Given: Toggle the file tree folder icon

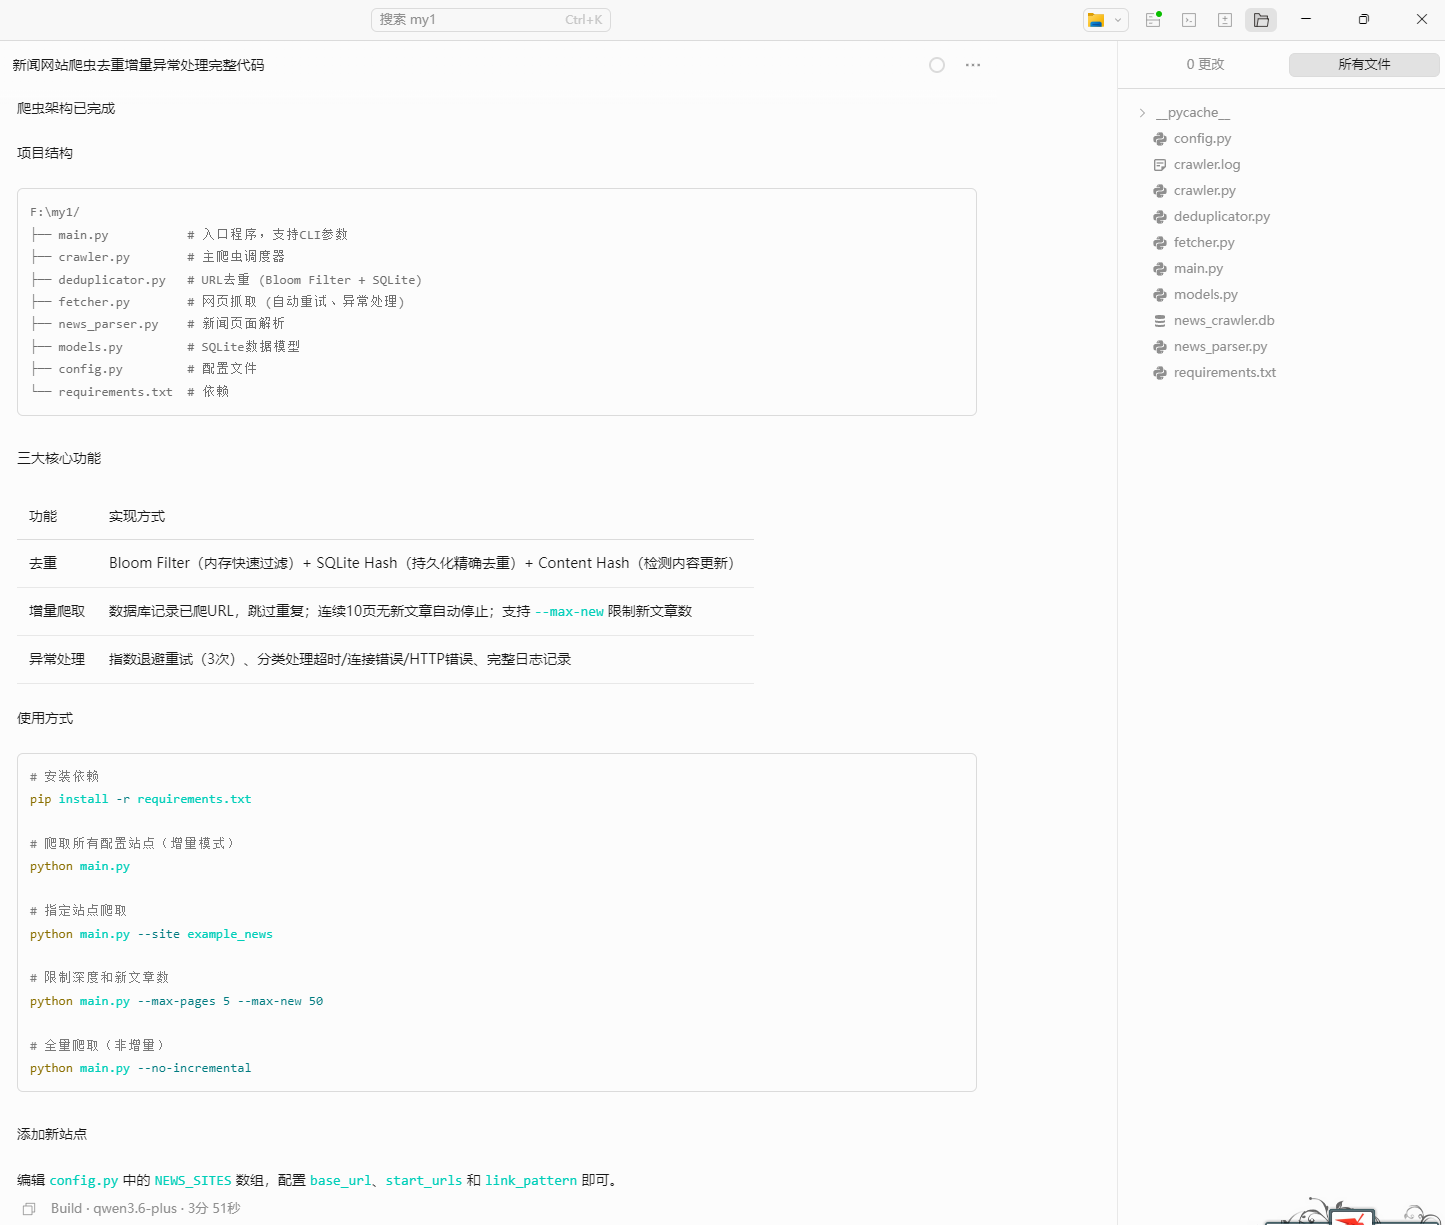Looking at the screenshot, I should pos(1261,20).
